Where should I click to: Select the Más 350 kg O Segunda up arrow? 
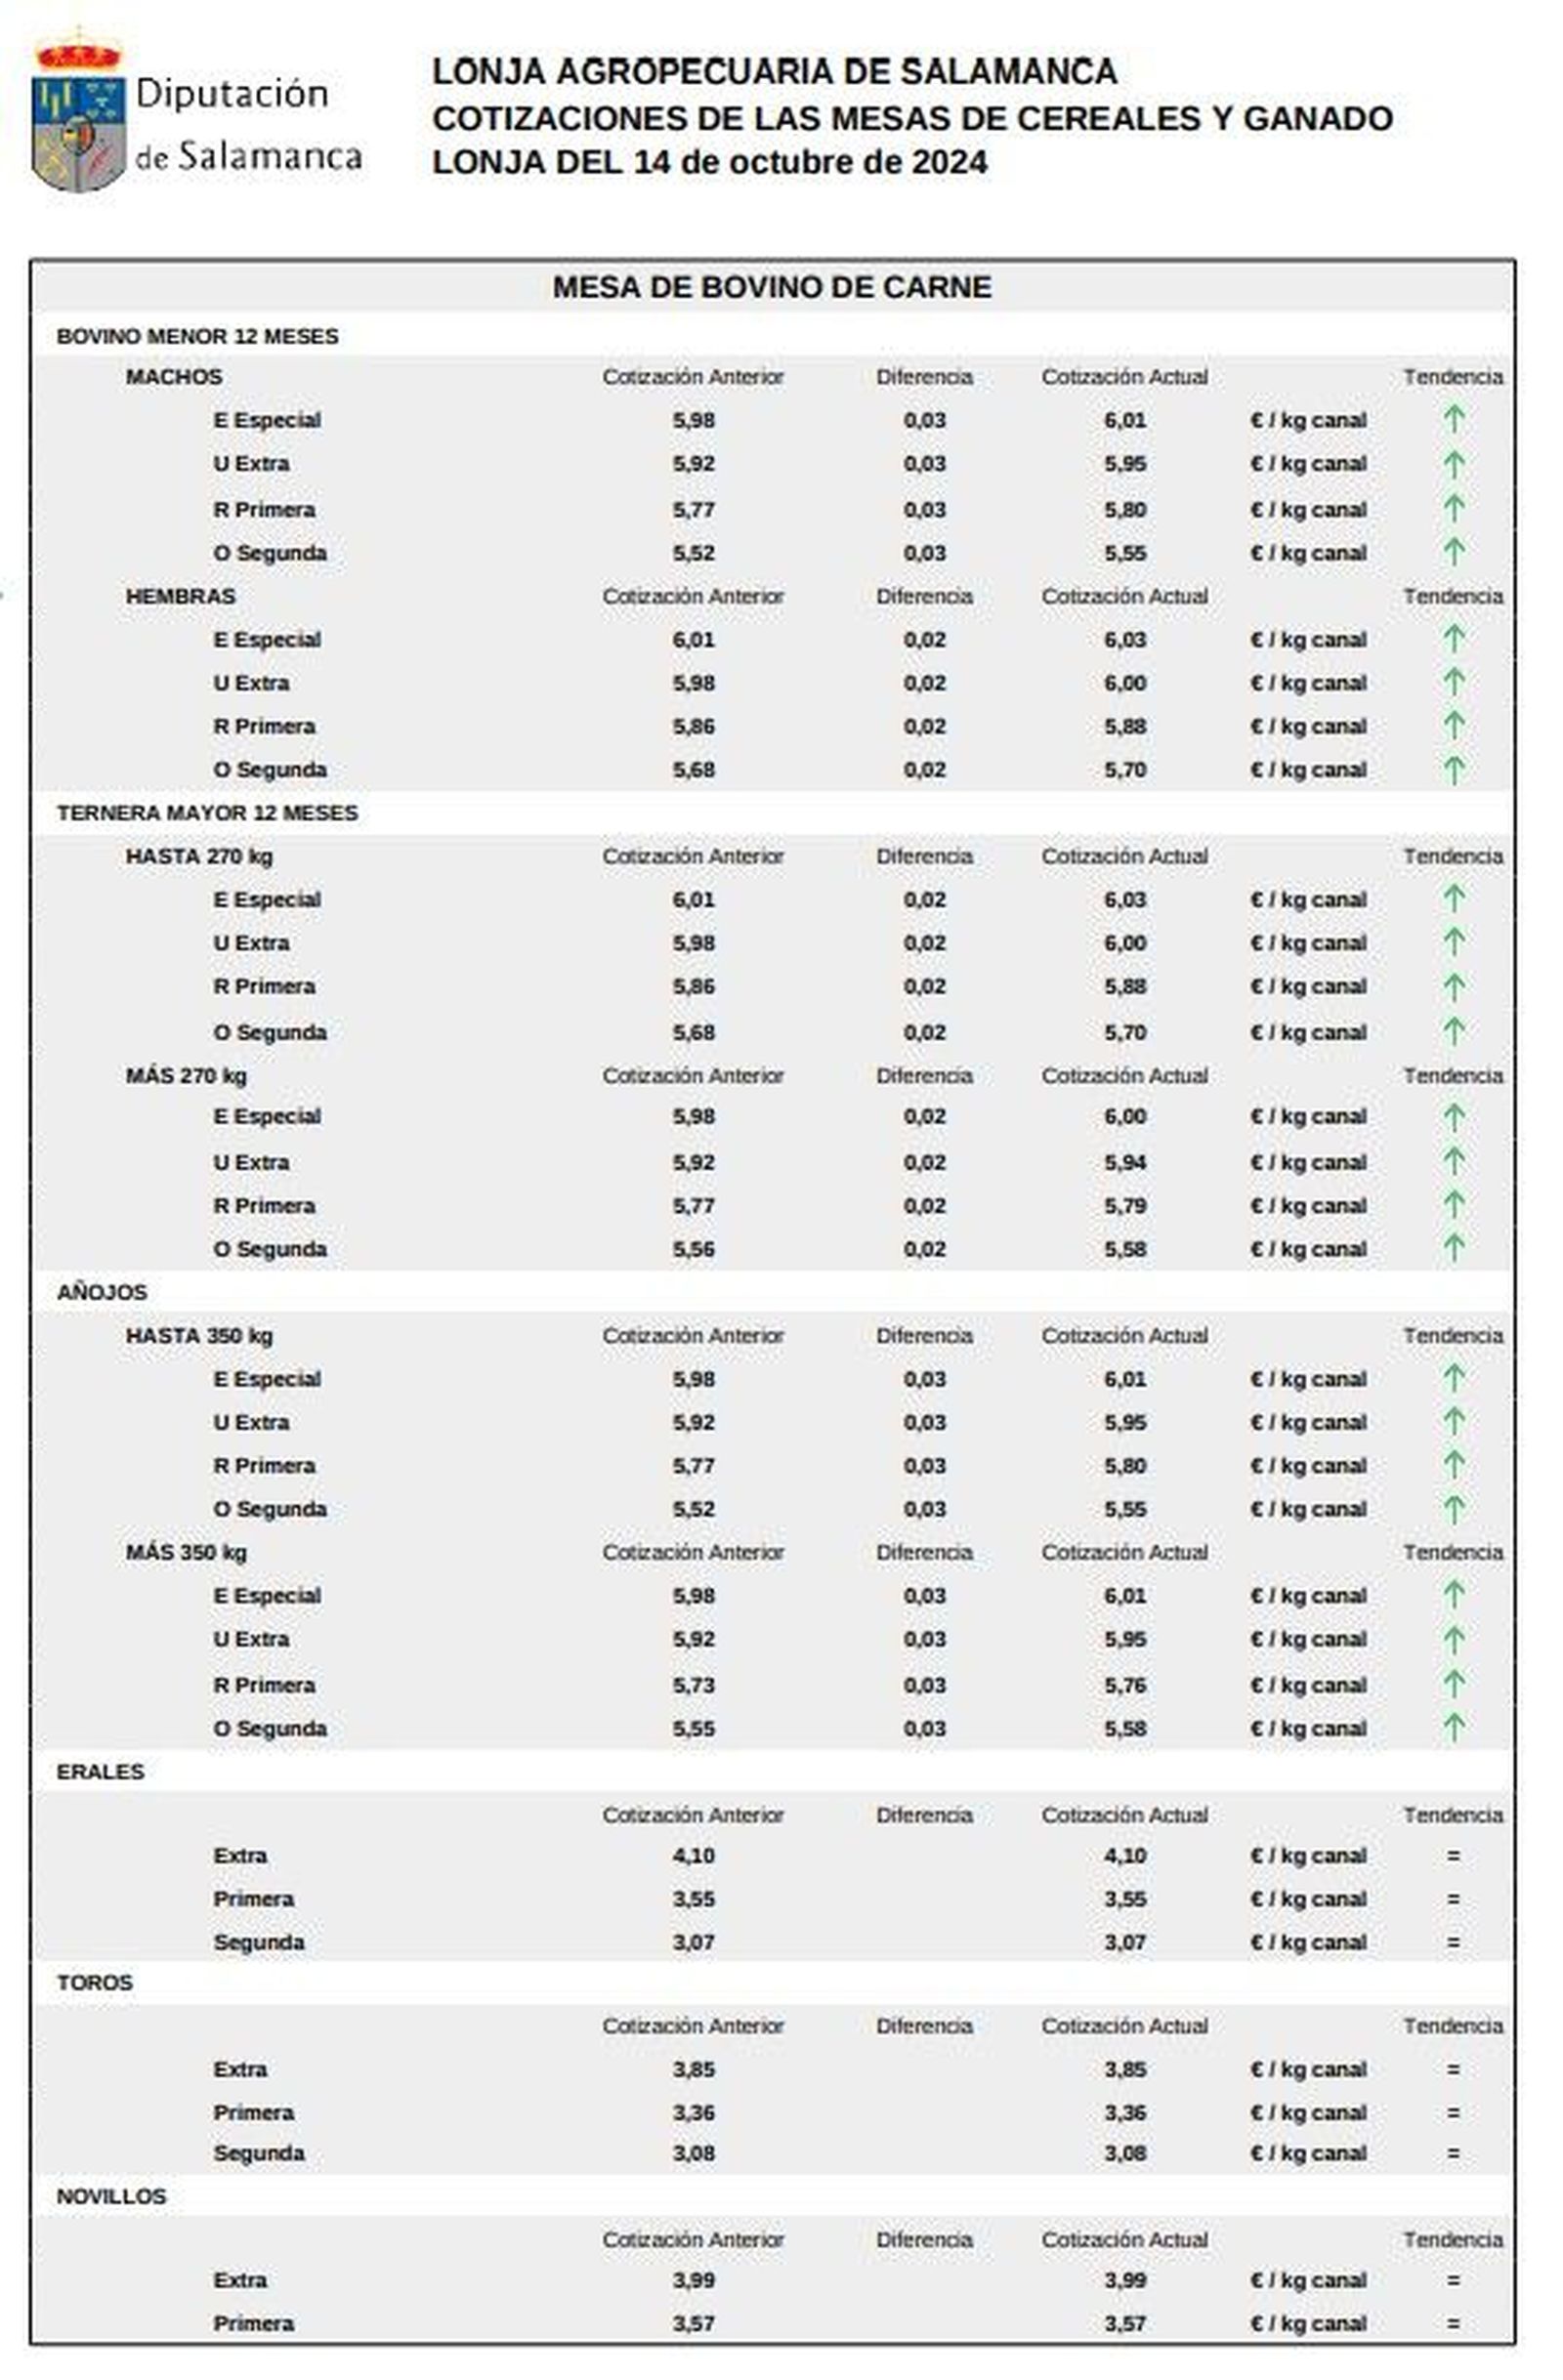click(1453, 1728)
